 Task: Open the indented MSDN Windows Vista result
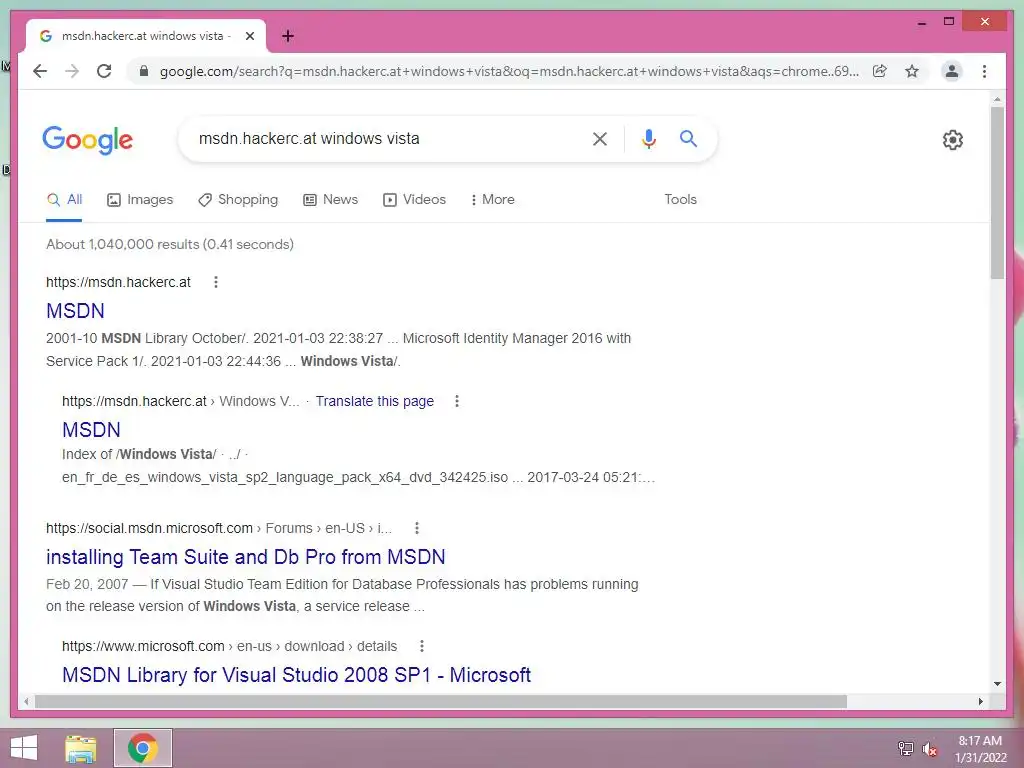tap(91, 430)
